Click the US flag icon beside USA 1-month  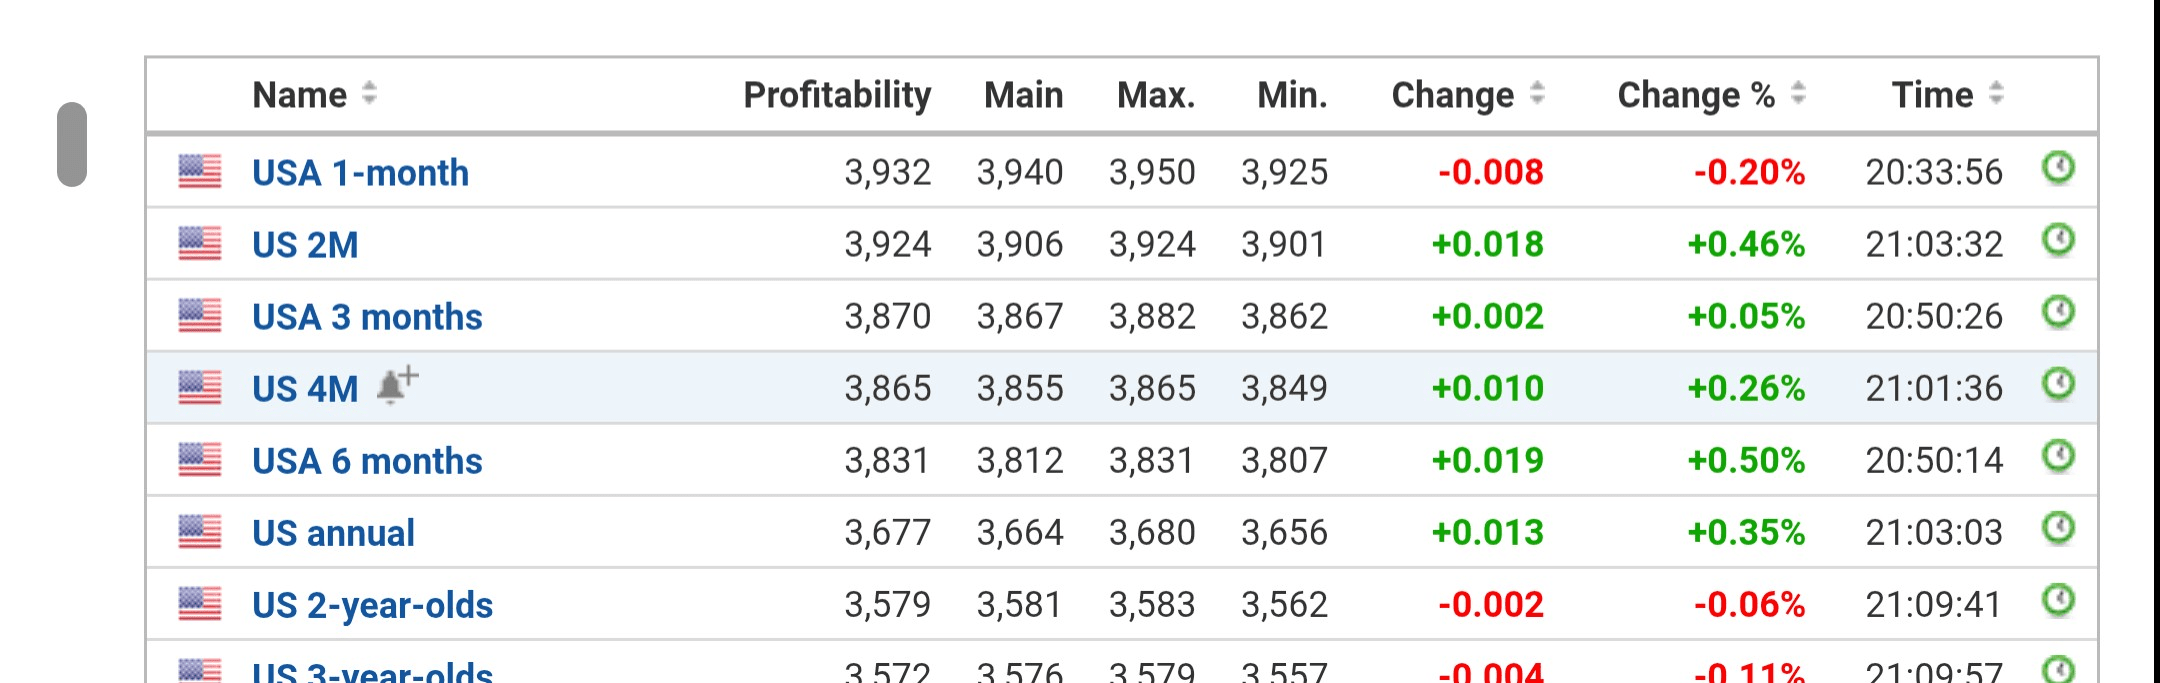[200, 172]
